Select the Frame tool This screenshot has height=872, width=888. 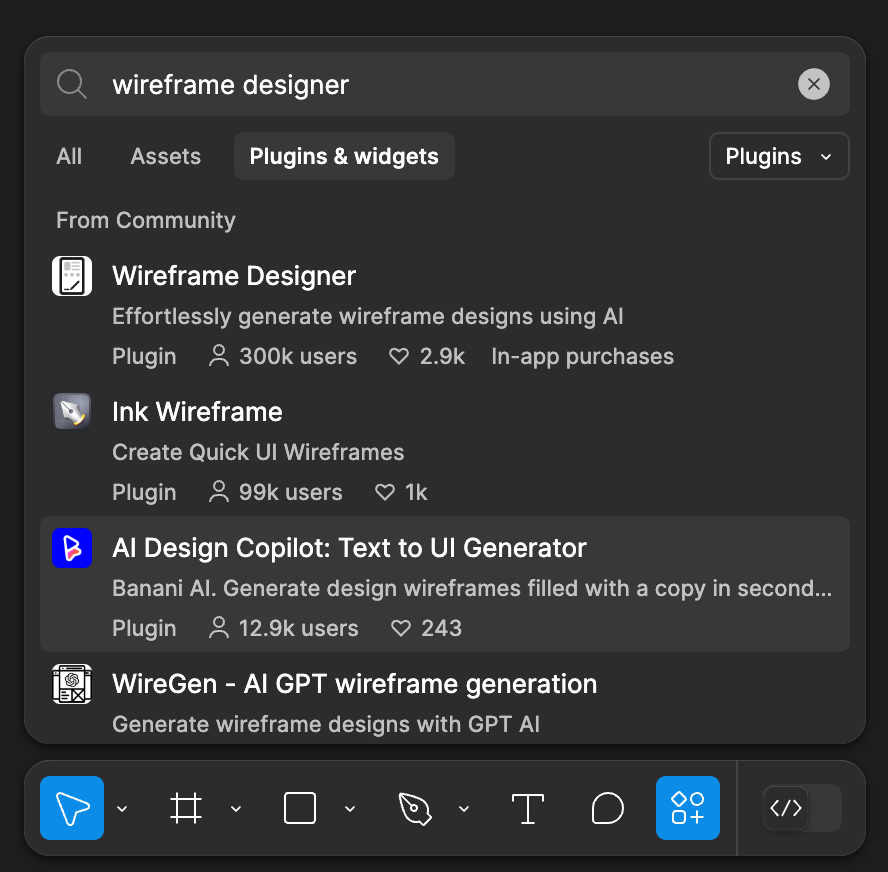click(186, 808)
